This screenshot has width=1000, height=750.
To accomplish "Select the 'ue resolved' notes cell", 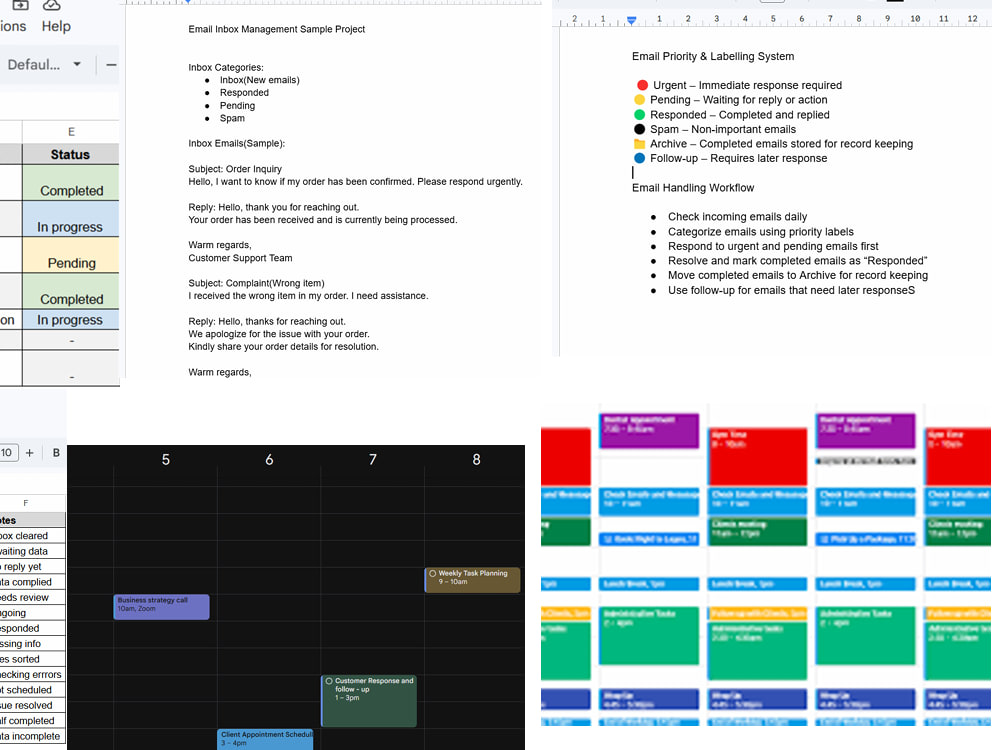I will (x=32, y=705).
